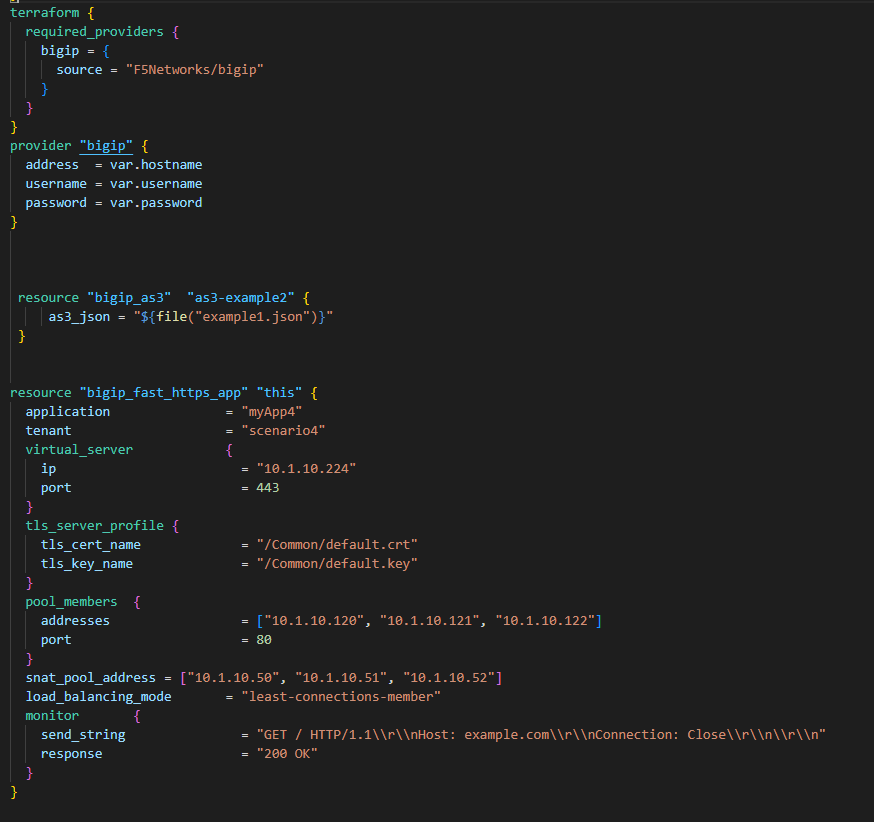Click "/Common/default.key" string
The height and width of the screenshot is (822, 874).
coord(337,564)
